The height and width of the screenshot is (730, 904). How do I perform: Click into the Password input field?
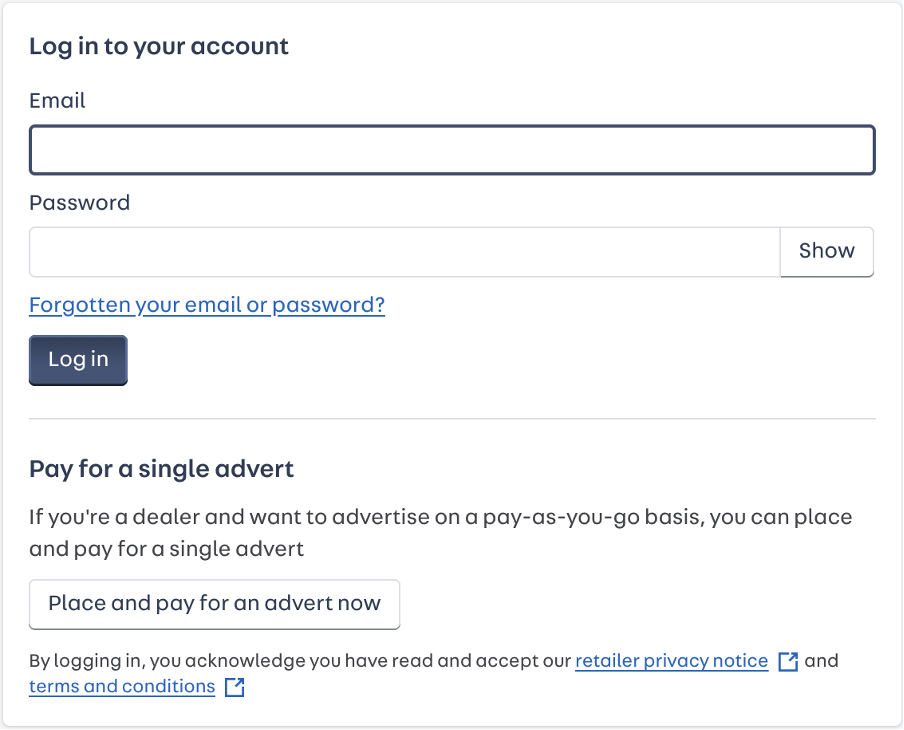tap(405, 251)
